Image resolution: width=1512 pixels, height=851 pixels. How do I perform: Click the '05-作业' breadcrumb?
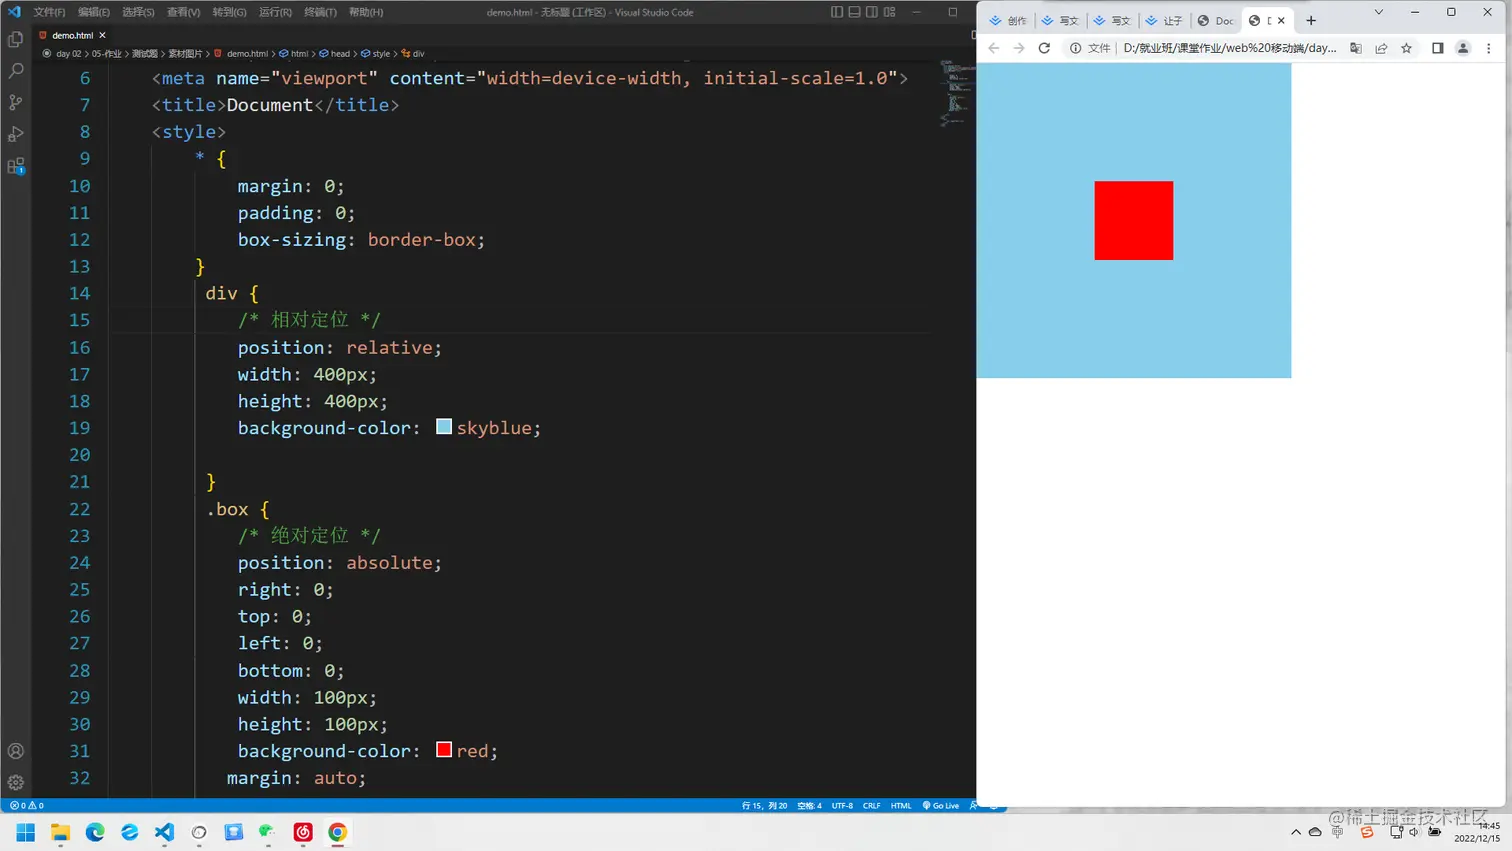click(x=107, y=54)
